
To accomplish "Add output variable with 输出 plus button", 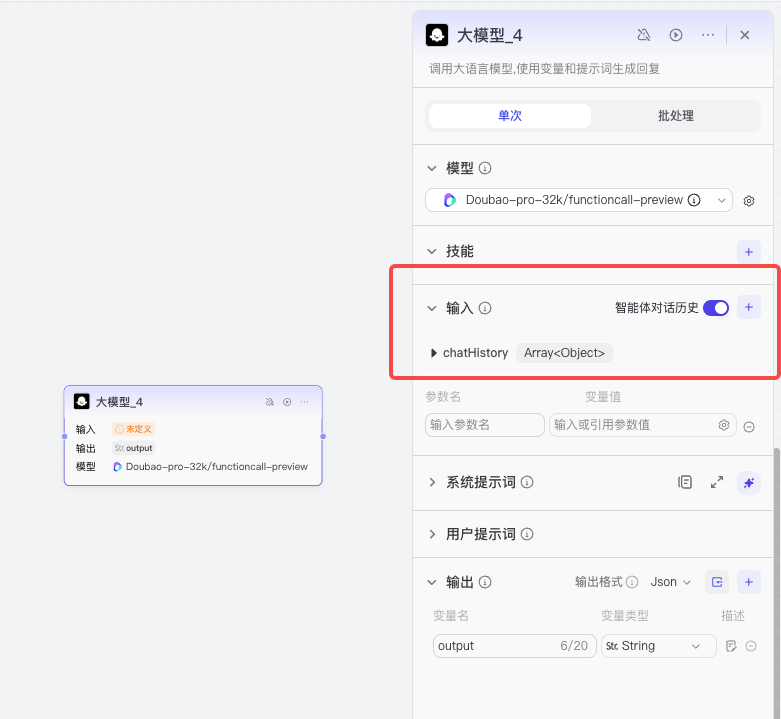I will (749, 582).
